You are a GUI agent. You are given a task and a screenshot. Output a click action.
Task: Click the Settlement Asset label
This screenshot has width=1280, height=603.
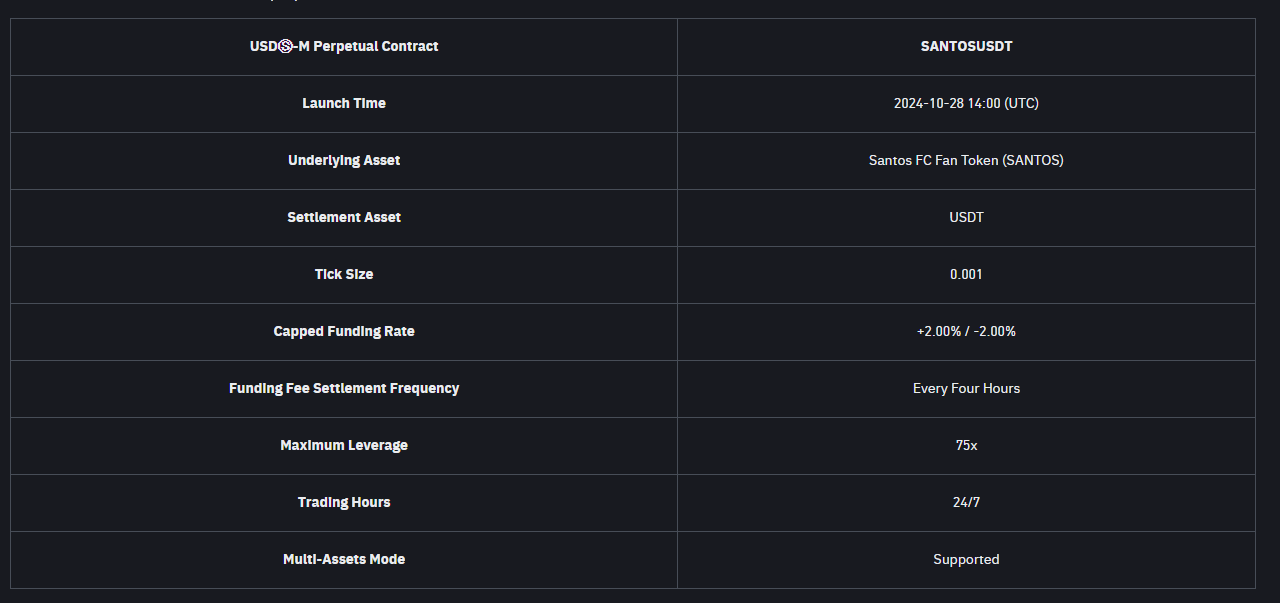point(344,217)
